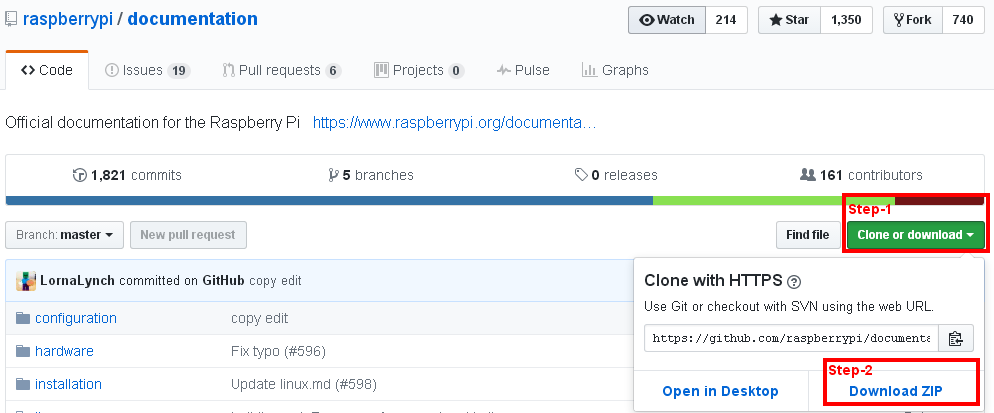Open the Pull requests tab

pyautogui.click(x=281, y=70)
